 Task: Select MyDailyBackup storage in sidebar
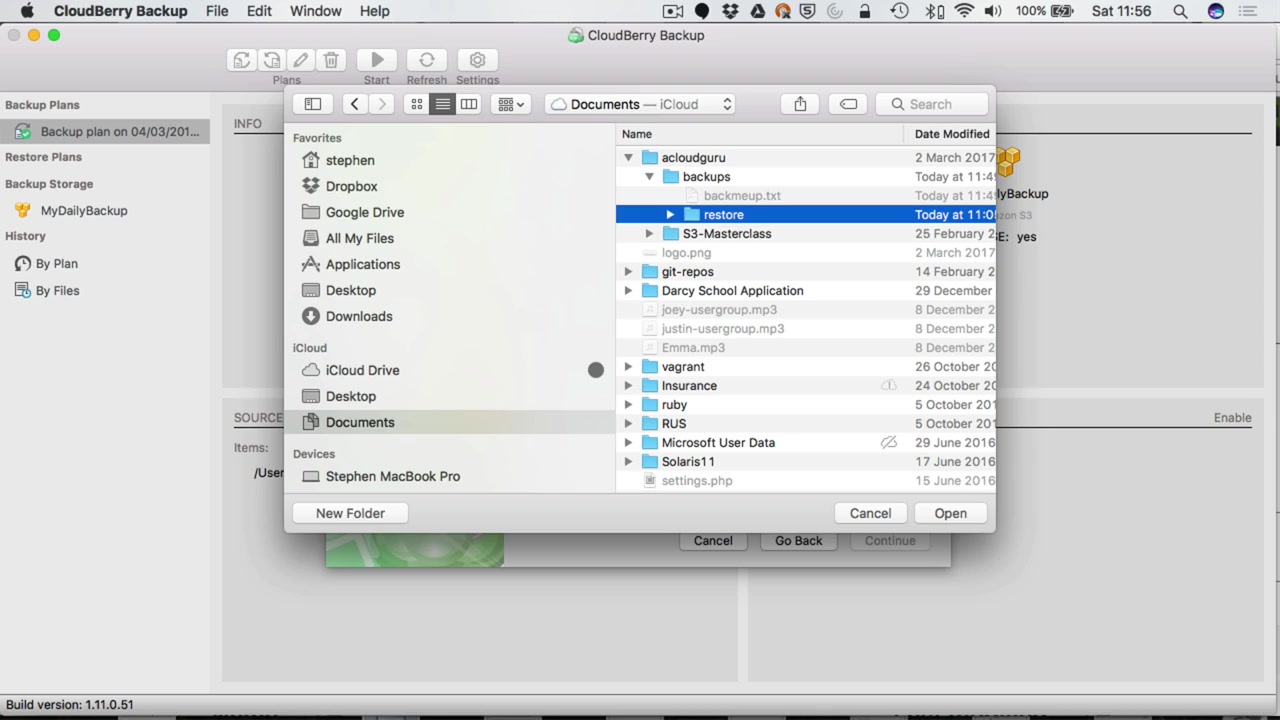pyautogui.click(x=84, y=211)
